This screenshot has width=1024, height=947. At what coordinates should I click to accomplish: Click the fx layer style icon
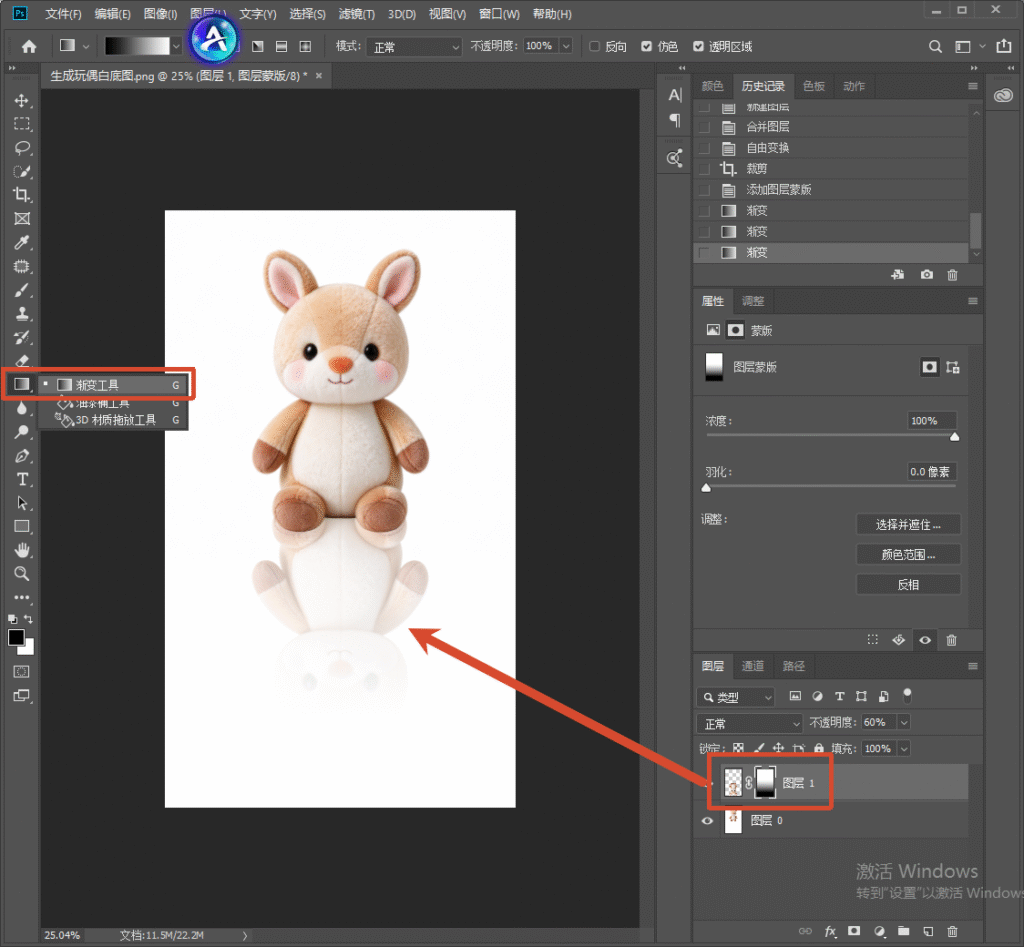[x=830, y=931]
